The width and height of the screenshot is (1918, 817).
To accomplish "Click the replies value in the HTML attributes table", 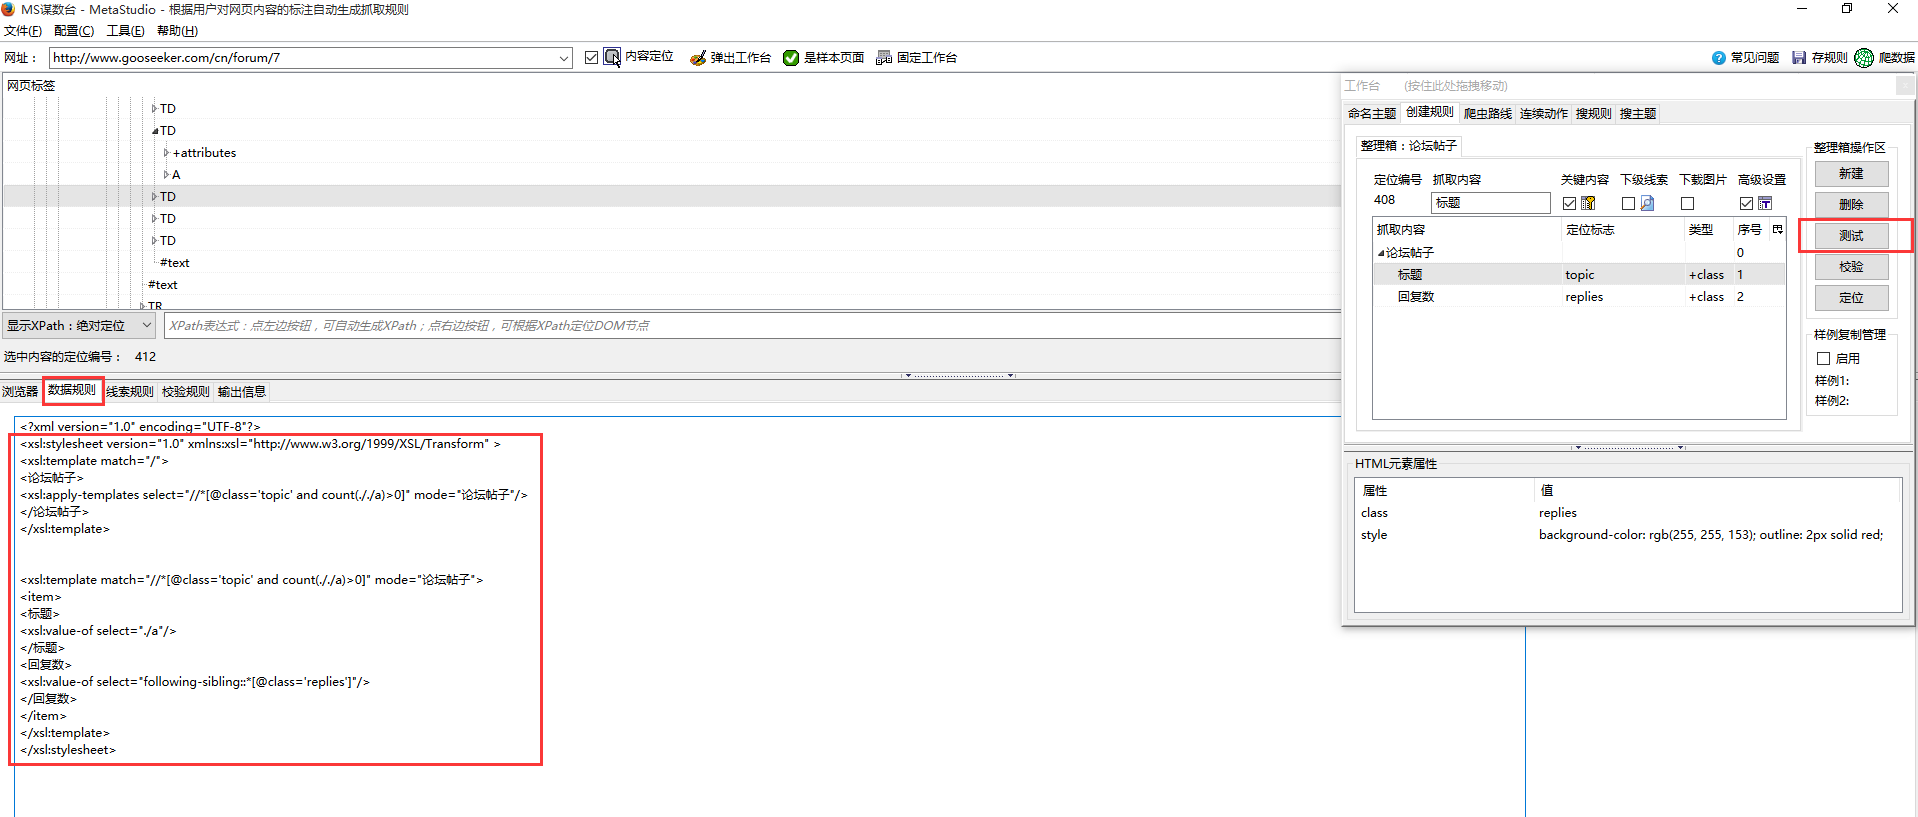I will coord(1557,512).
